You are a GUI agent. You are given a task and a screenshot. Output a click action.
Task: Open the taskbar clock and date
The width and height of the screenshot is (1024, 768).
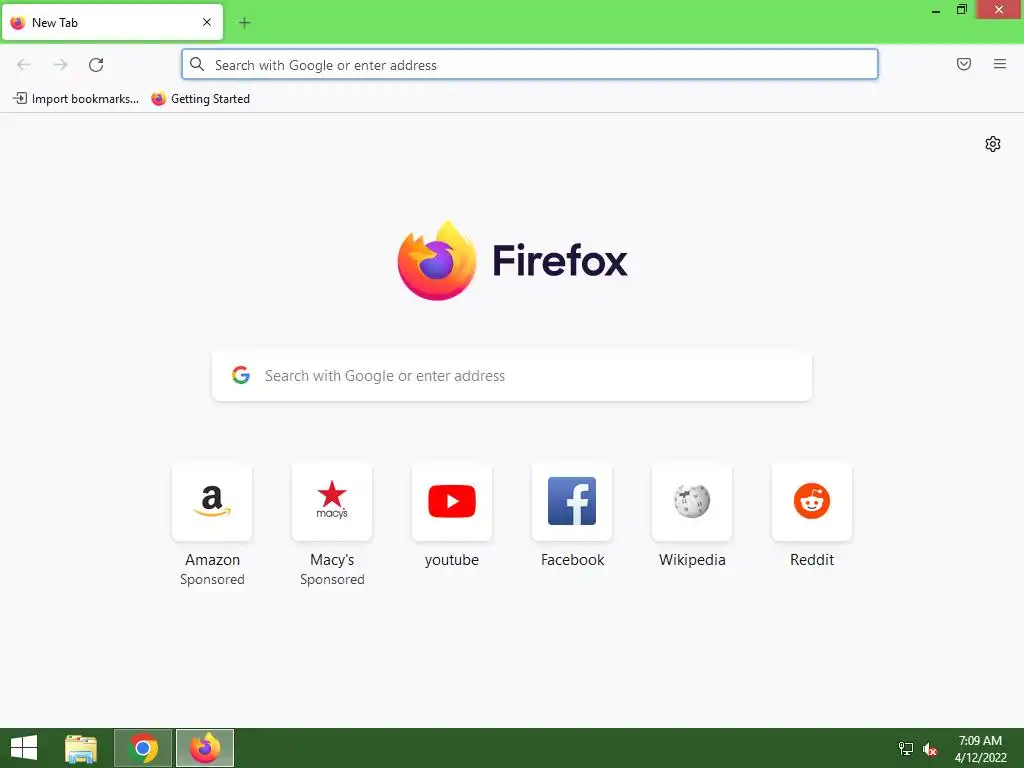tap(980, 749)
